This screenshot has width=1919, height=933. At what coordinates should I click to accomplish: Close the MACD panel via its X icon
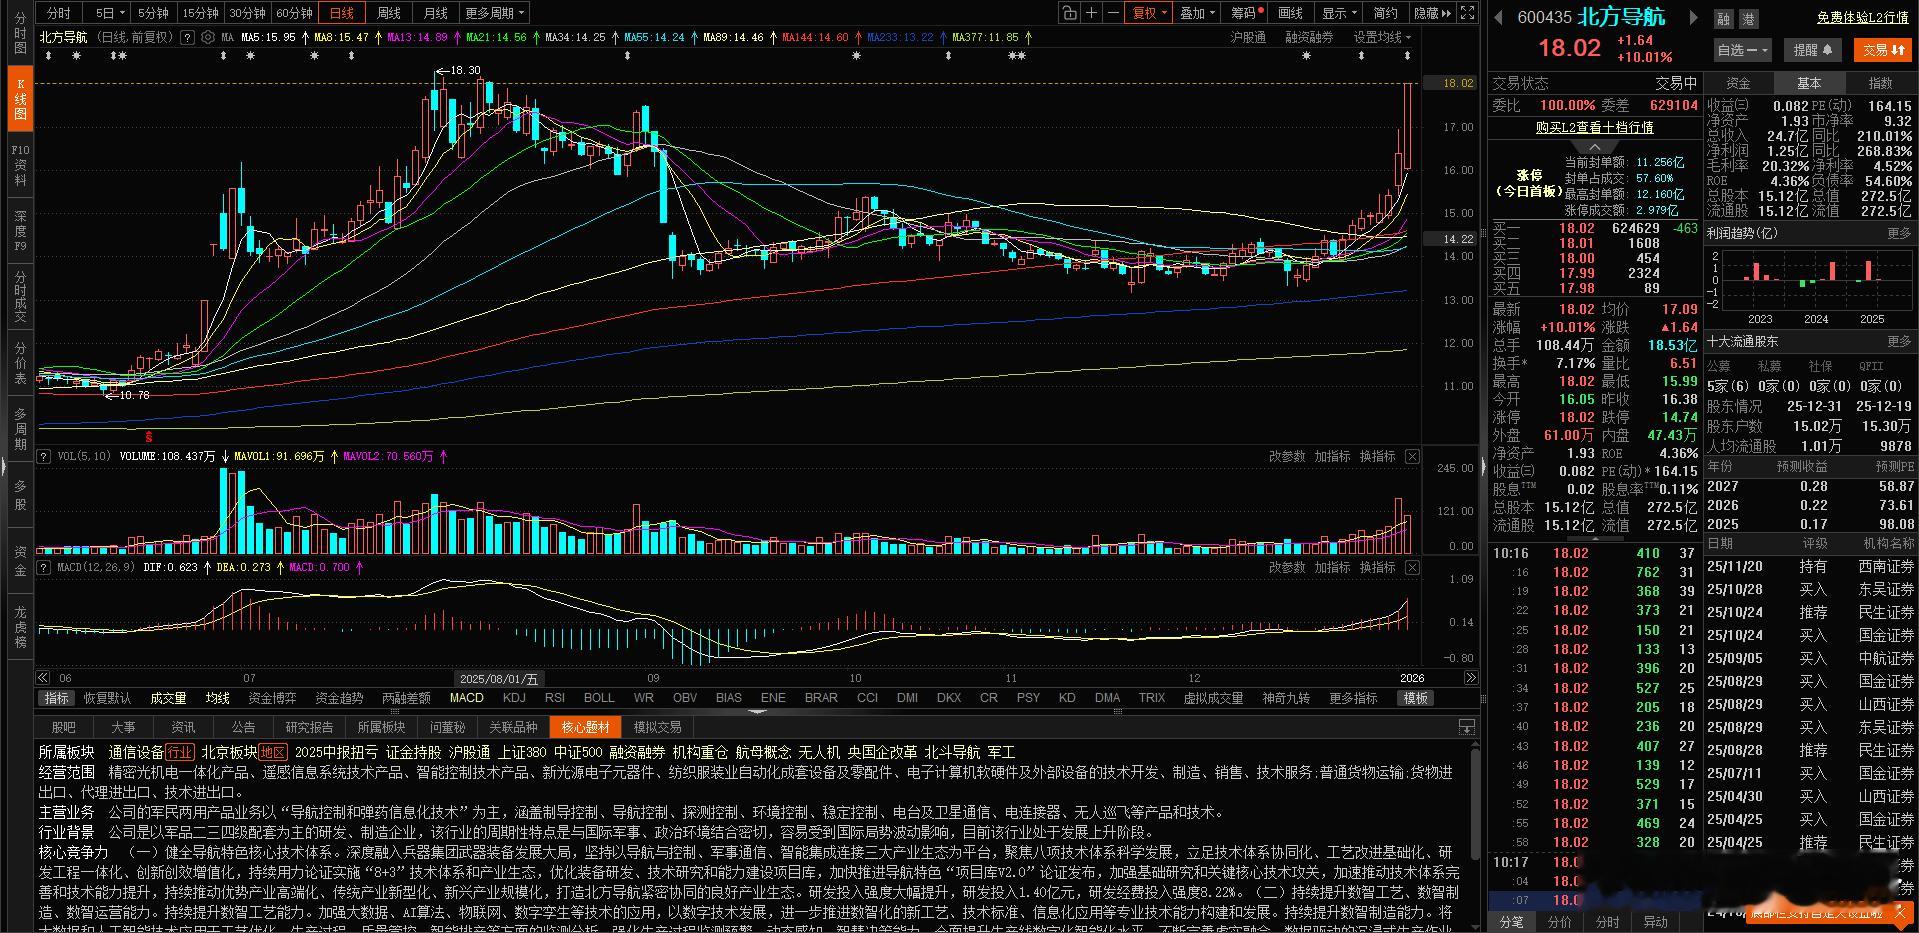coord(1412,566)
